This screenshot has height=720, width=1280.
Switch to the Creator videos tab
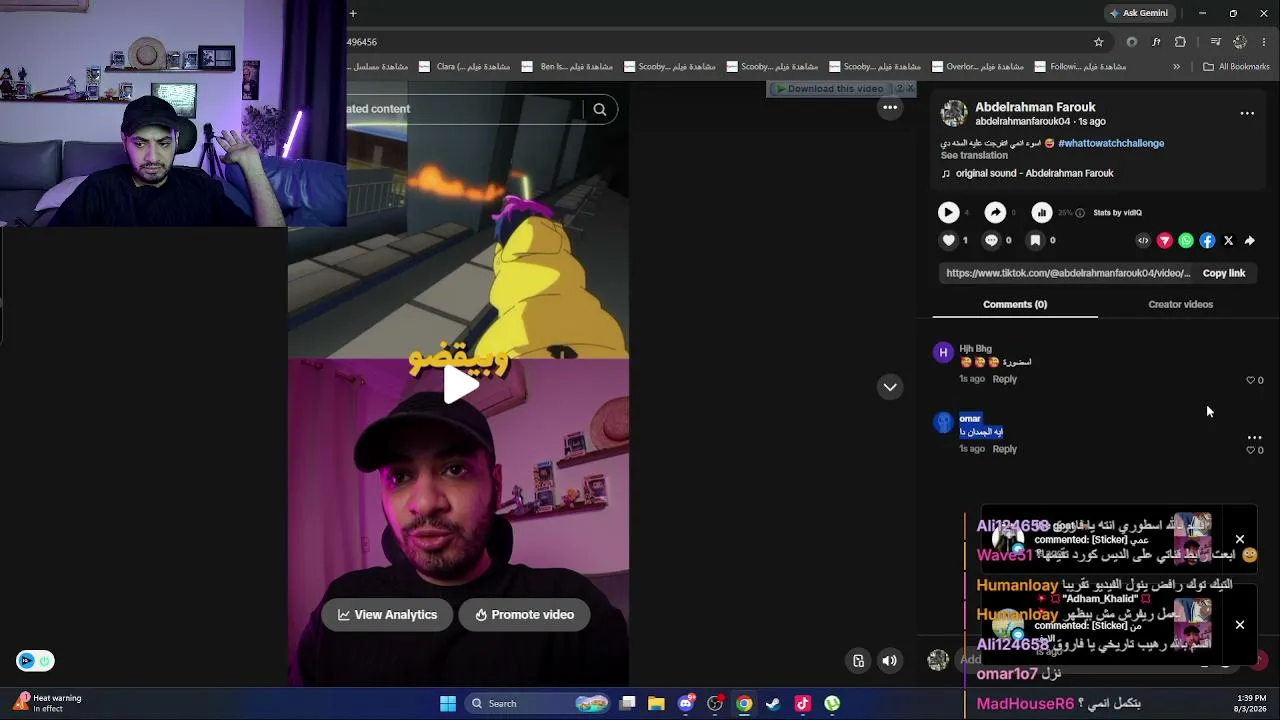point(1180,304)
